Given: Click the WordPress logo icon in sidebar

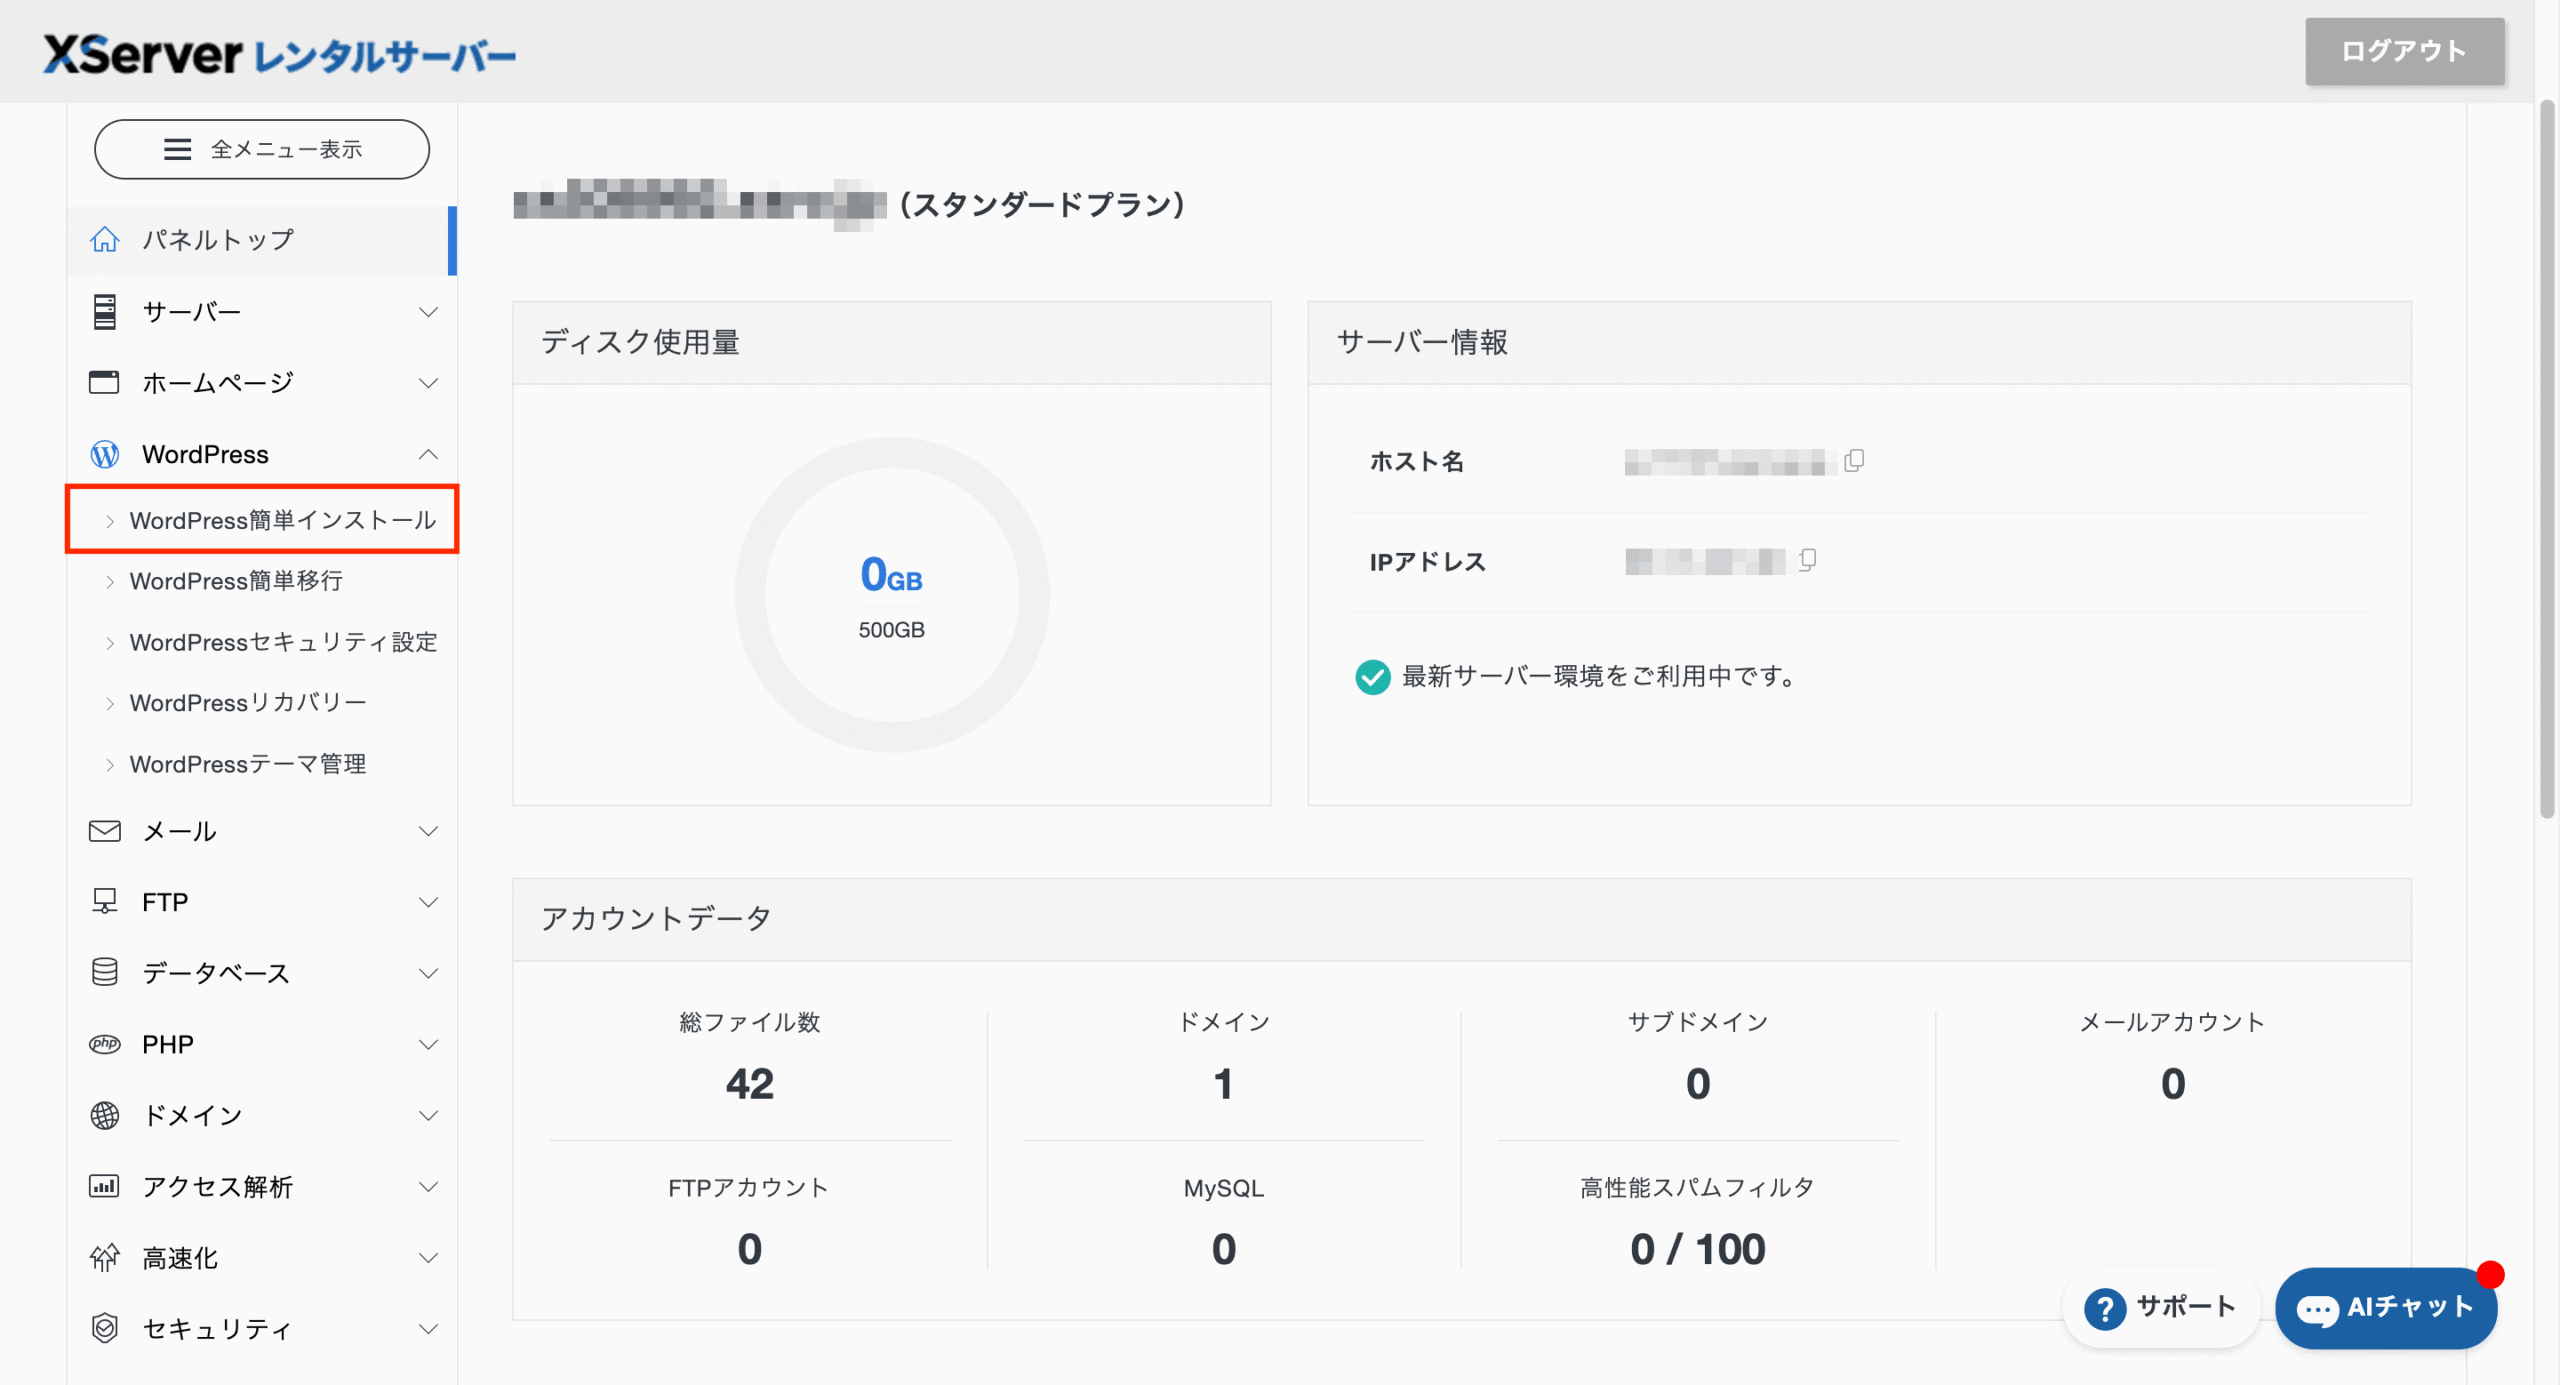Looking at the screenshot, I should [x=105, y=455].
